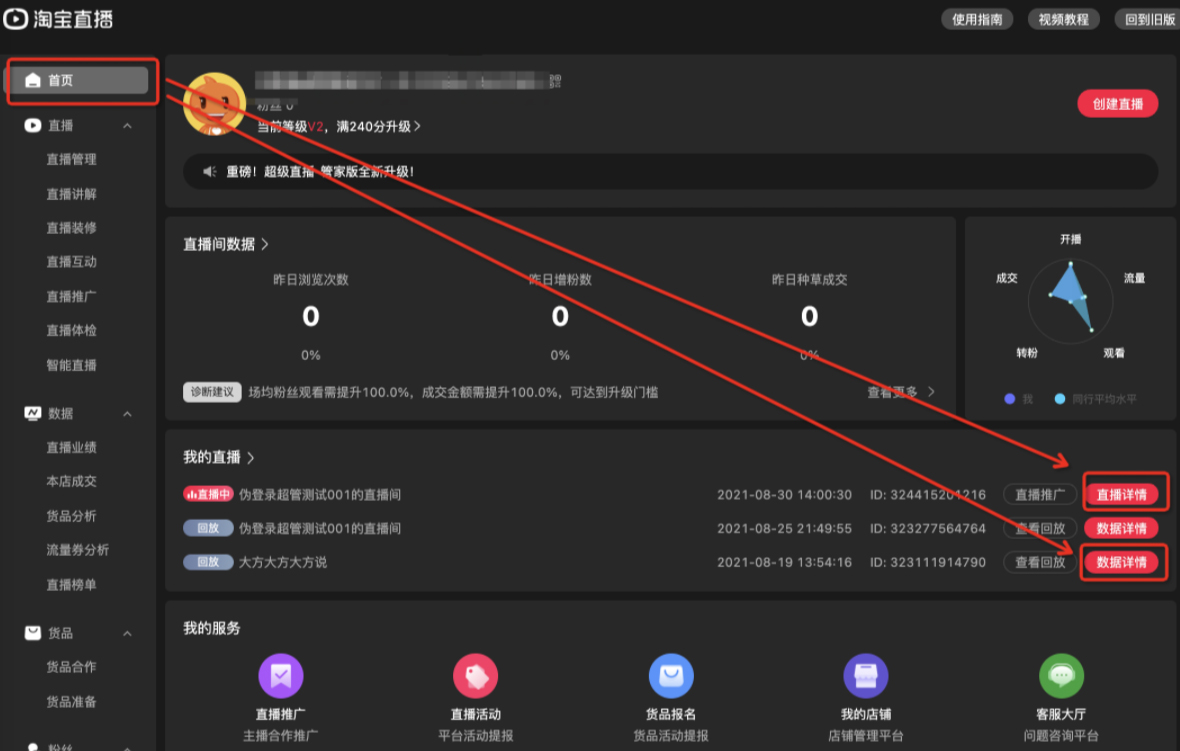Click the 创建直播 button
1180x751 pixels.
pos(1117,104)
